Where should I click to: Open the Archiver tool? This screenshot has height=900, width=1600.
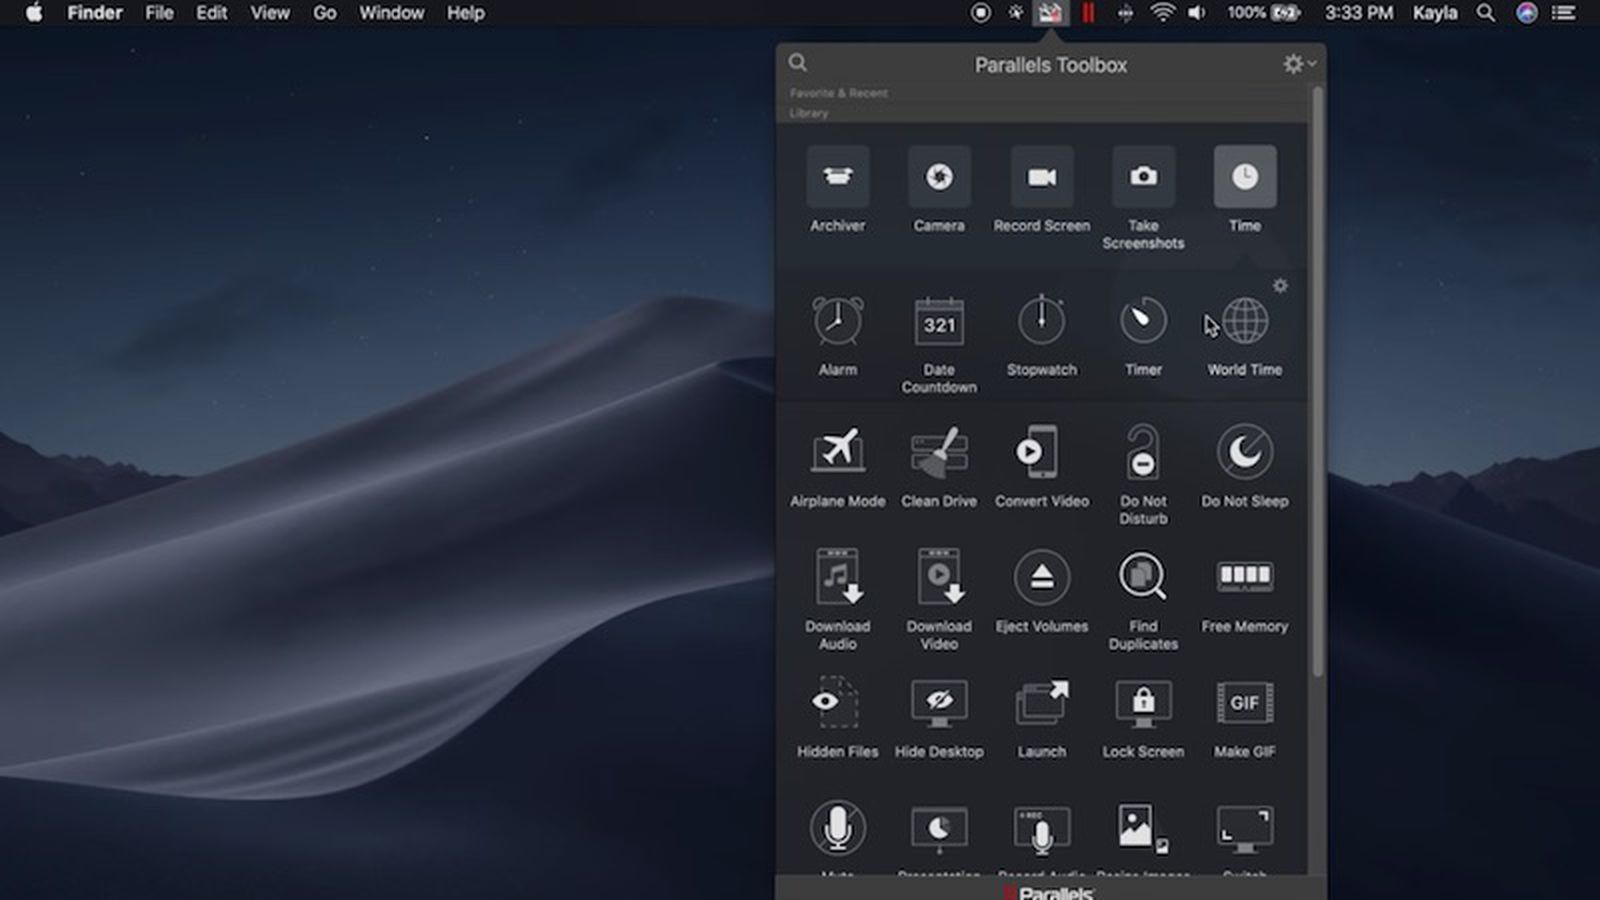coord(837,178)
